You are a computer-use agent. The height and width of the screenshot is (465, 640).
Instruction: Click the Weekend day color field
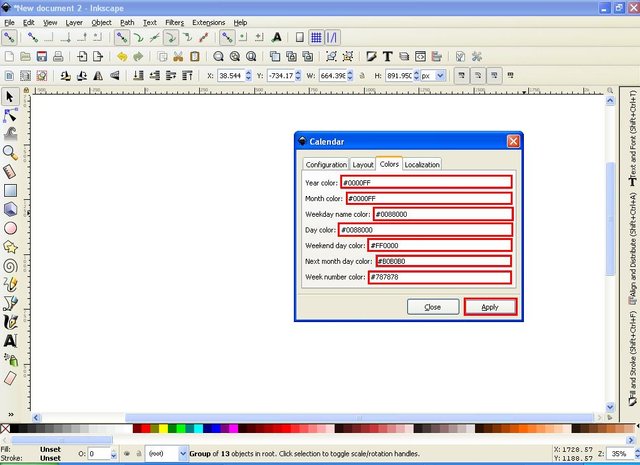click(440, 245)
